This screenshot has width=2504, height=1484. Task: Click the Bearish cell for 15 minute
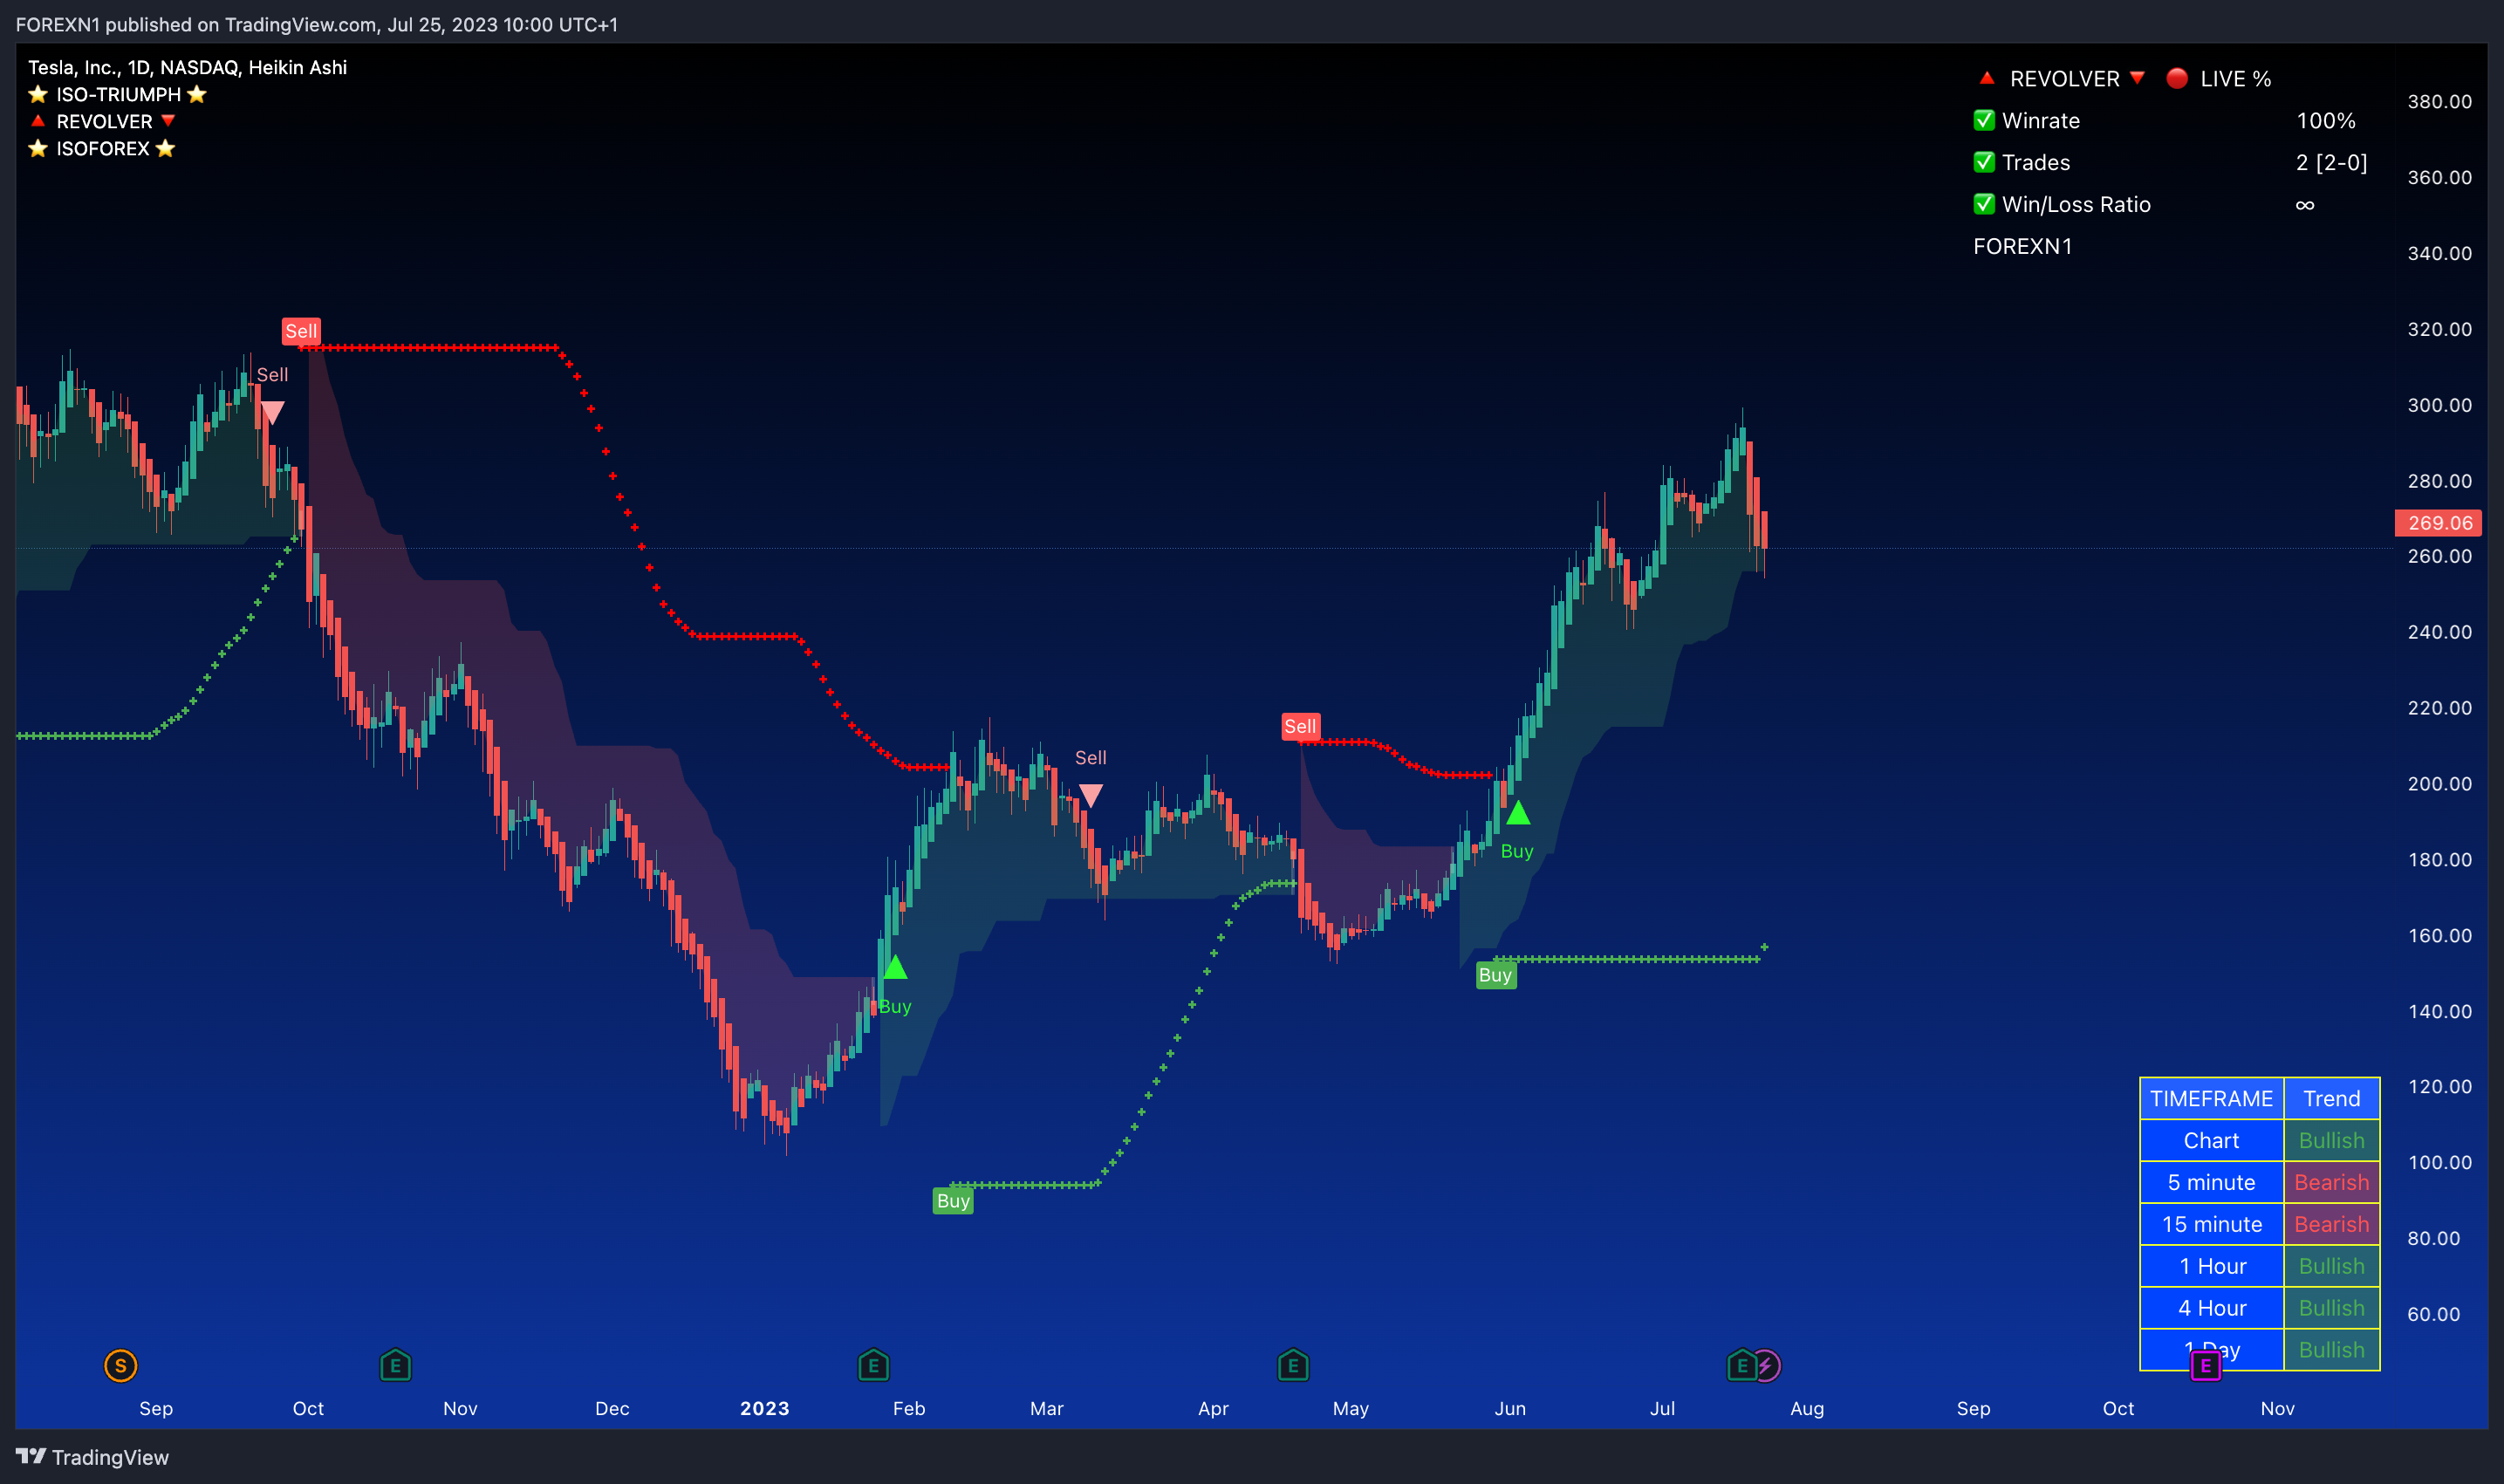2331,1224
